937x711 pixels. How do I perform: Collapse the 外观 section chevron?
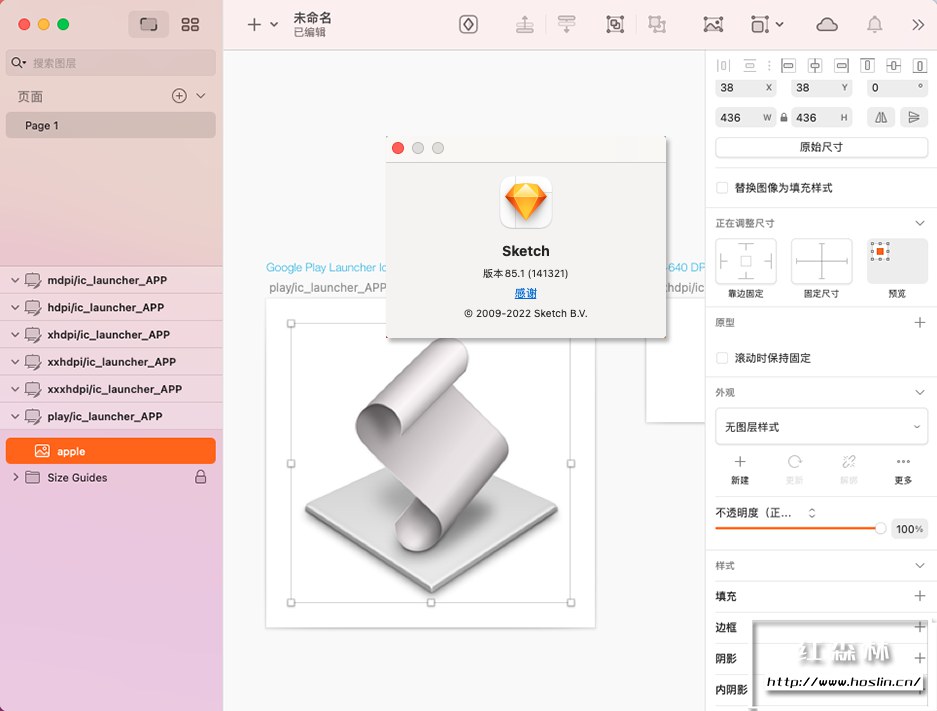pyautogui.click(x=920, y=392)
